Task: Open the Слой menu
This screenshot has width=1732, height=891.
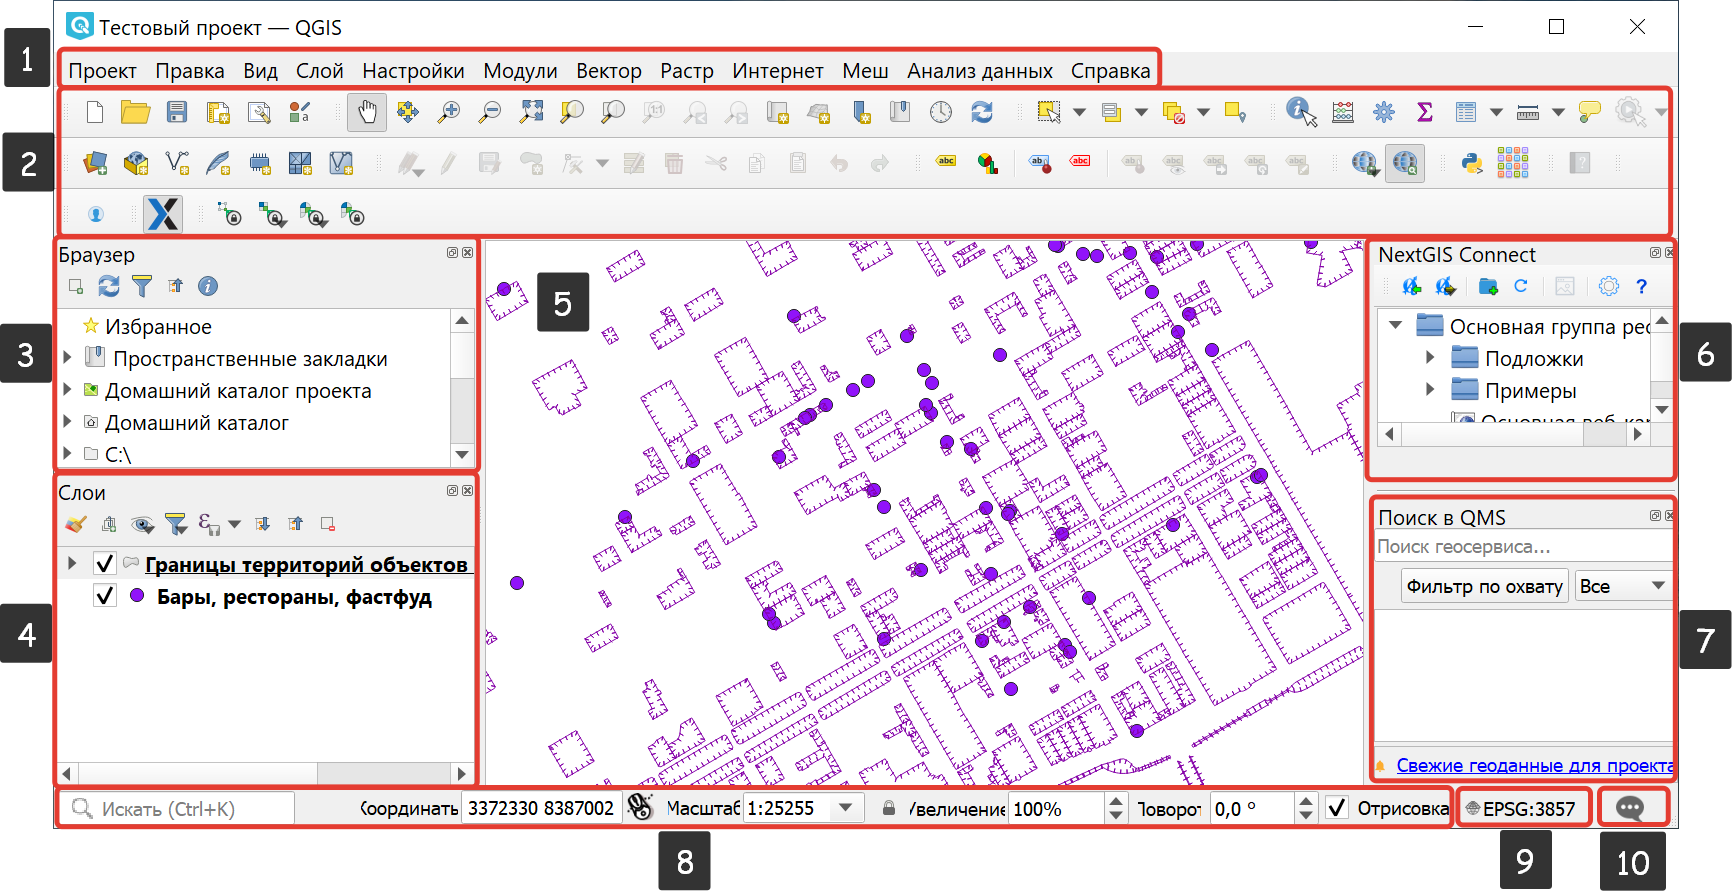Action: [x=319, y=71]
